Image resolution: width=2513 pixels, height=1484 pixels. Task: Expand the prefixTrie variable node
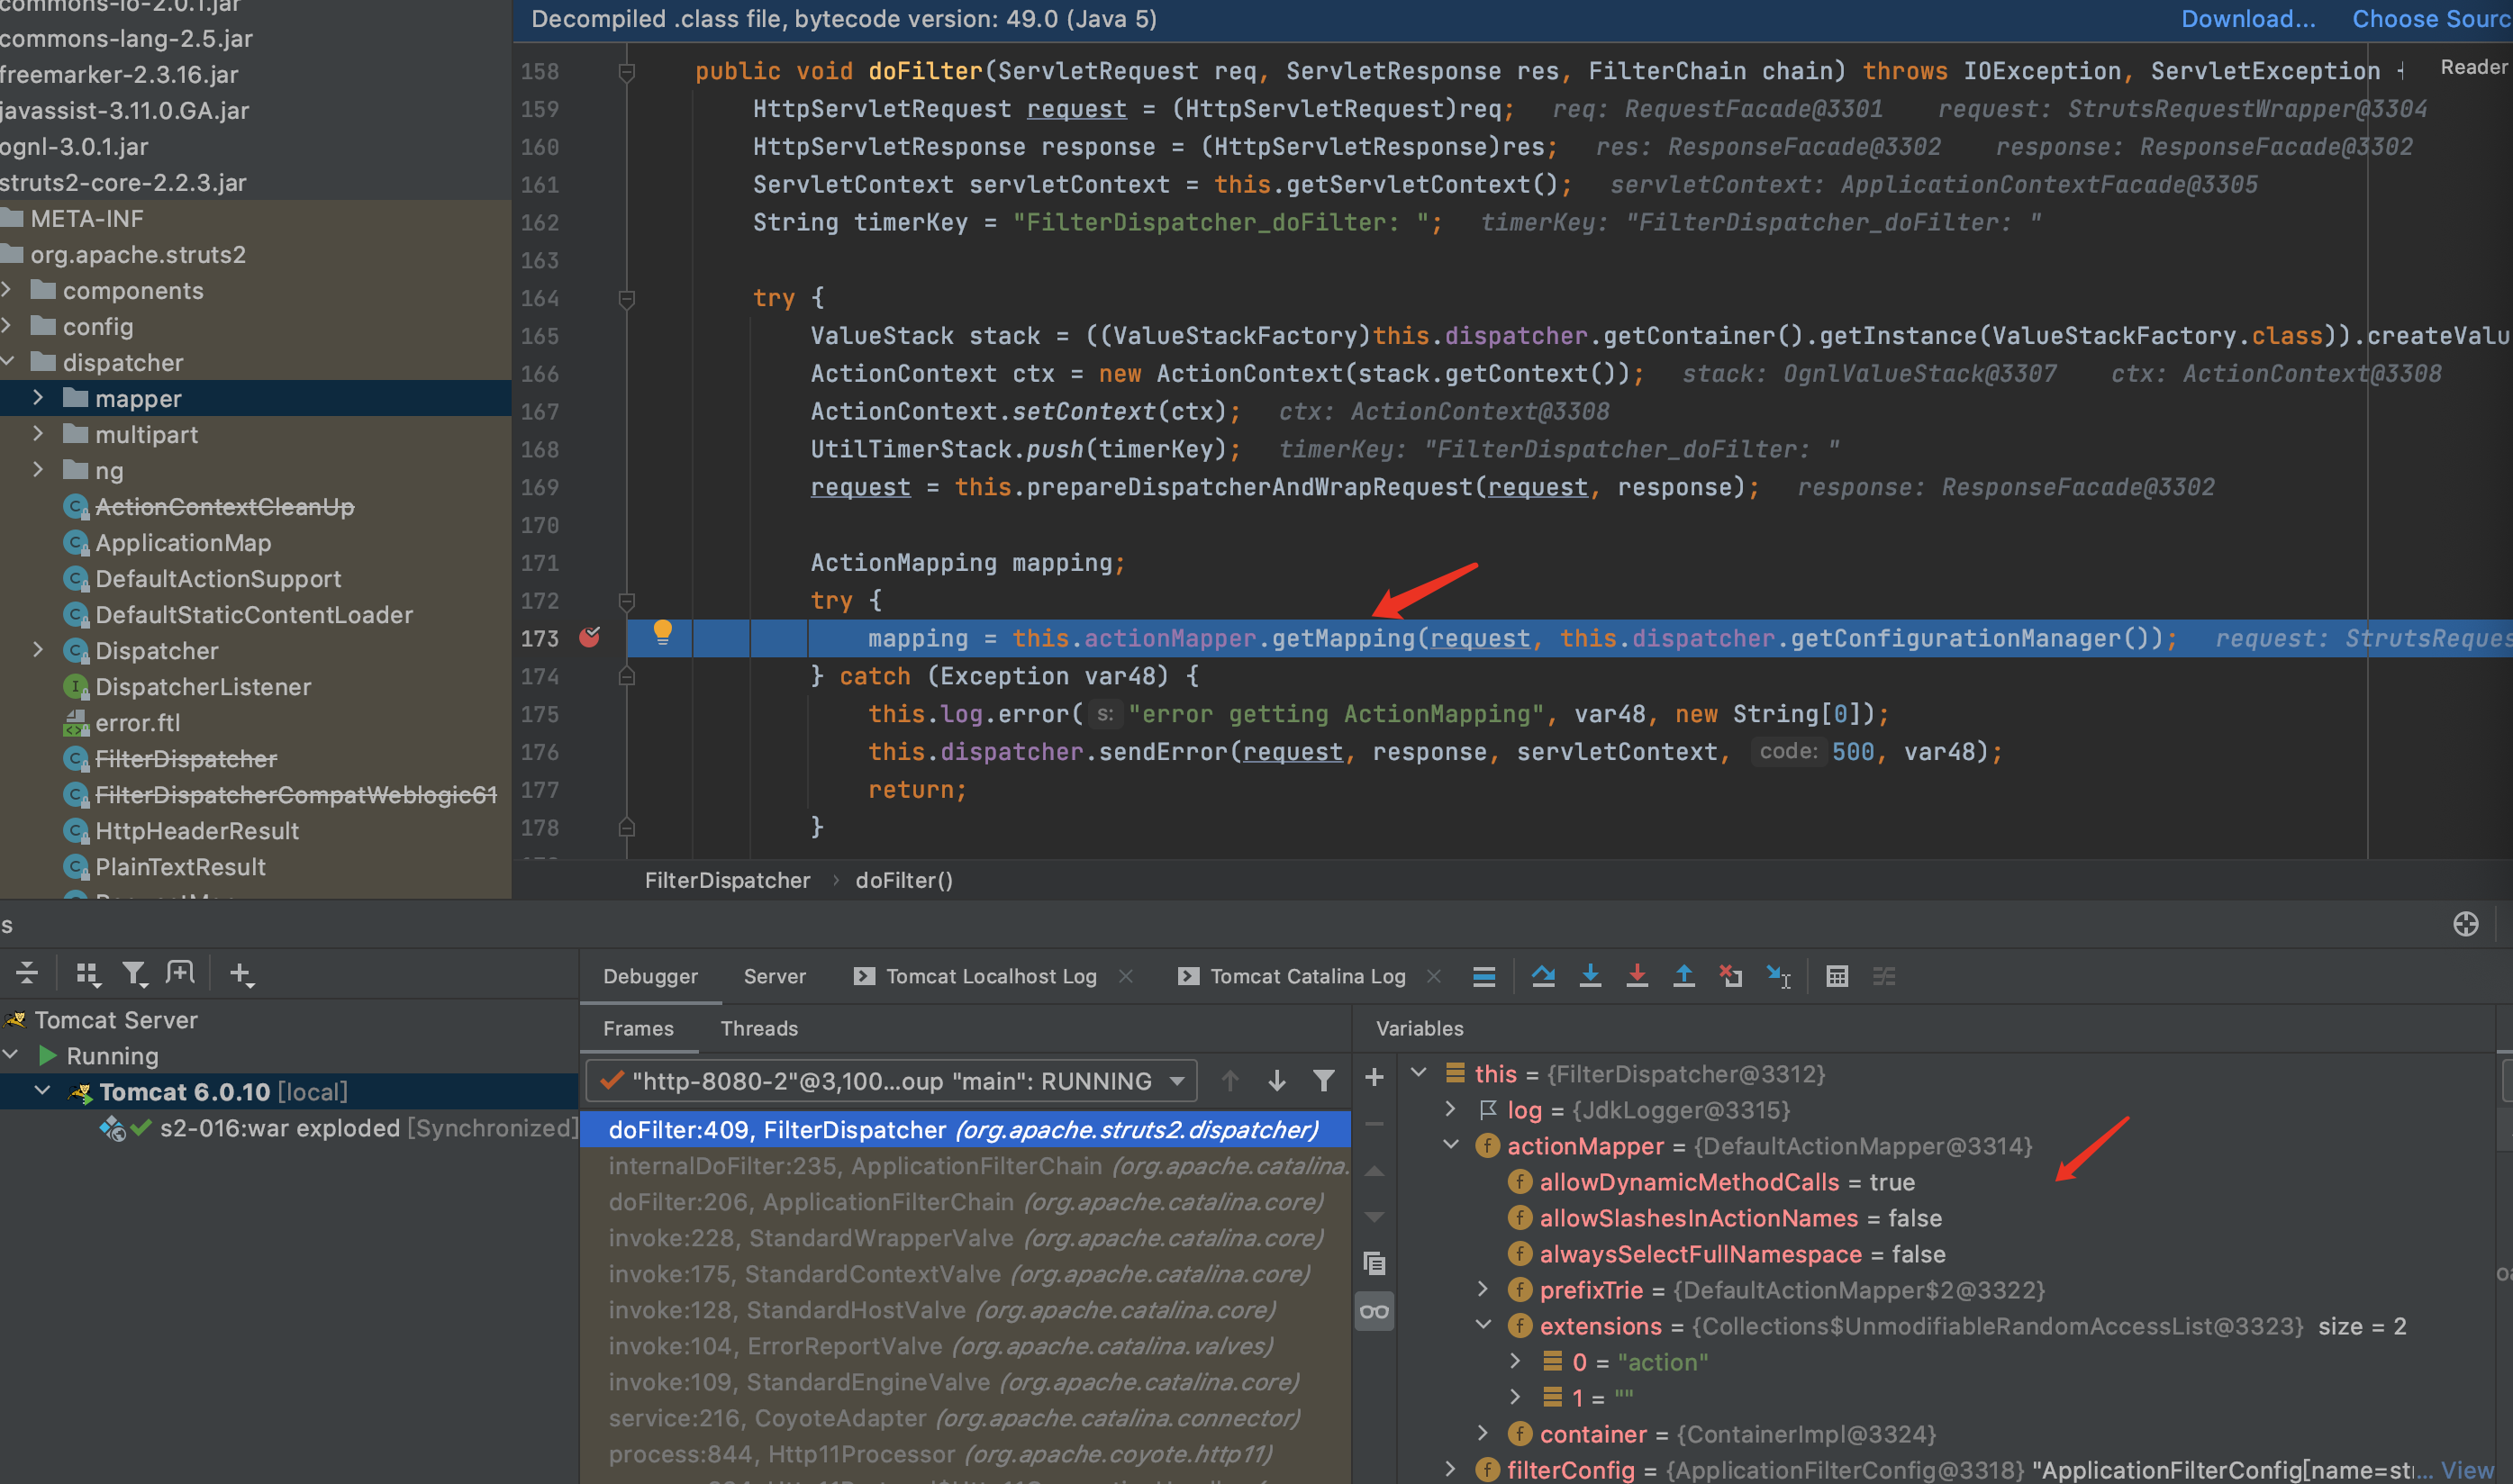[1483, 1289]
